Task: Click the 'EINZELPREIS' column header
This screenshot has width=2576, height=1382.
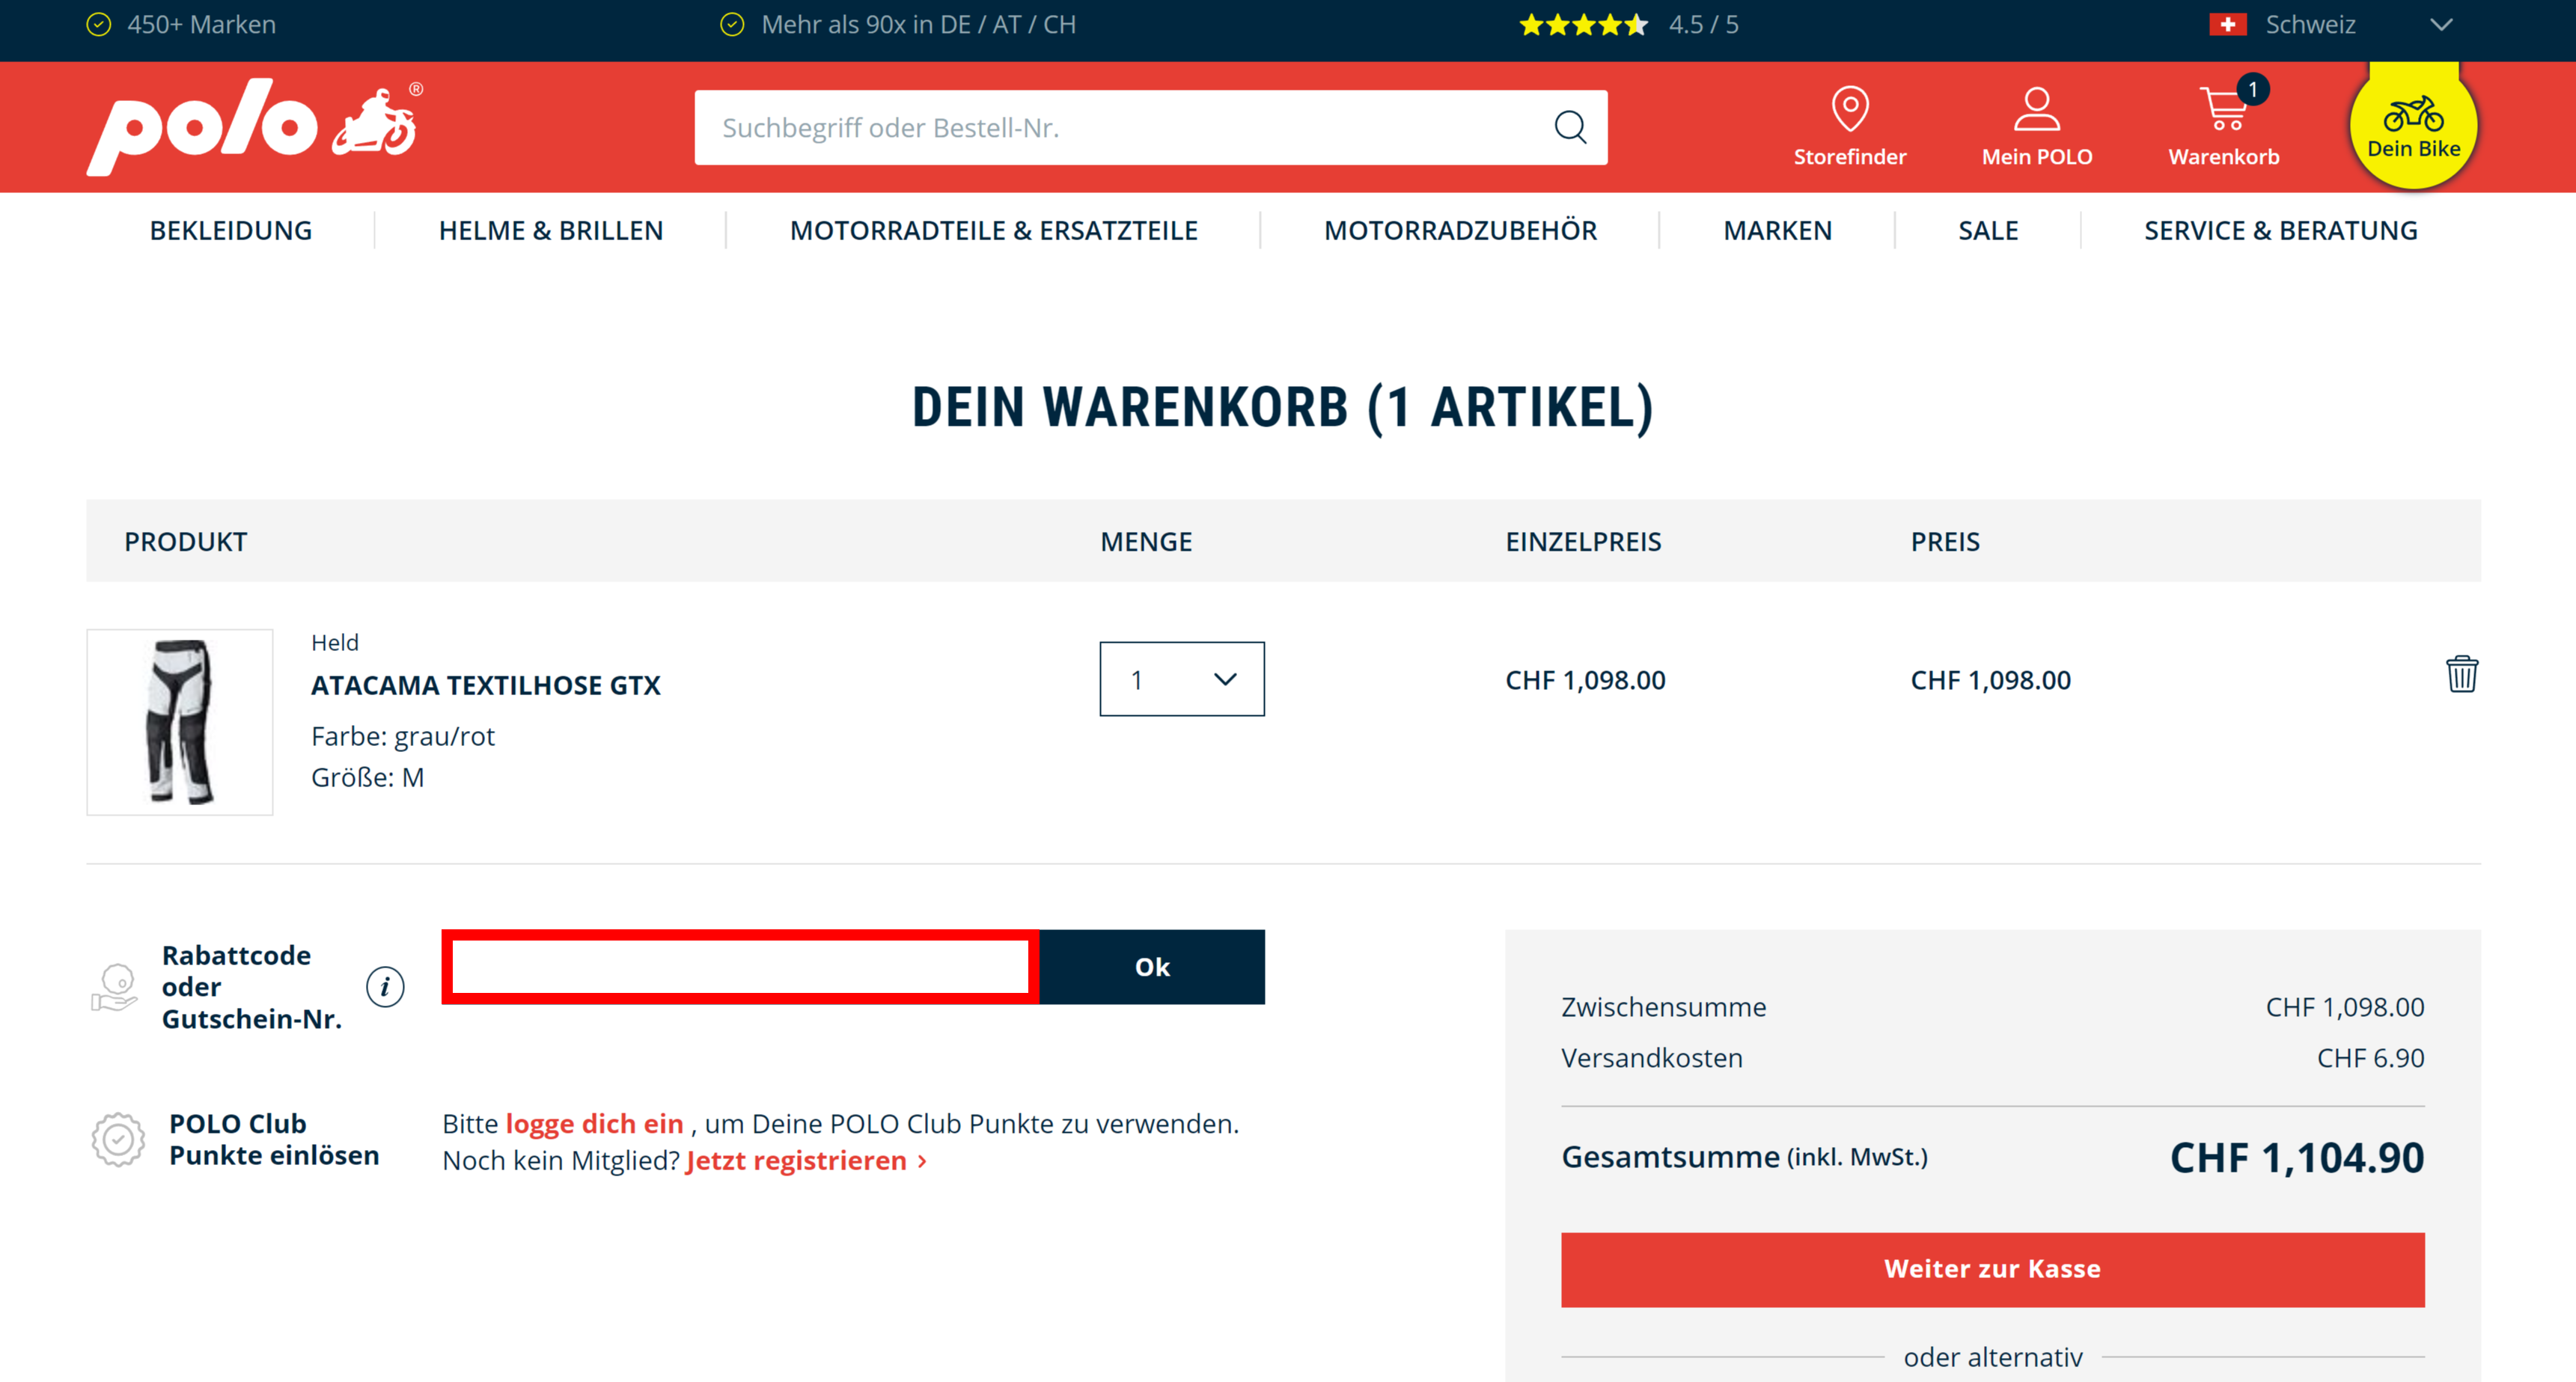Action: click(1583, 541)
